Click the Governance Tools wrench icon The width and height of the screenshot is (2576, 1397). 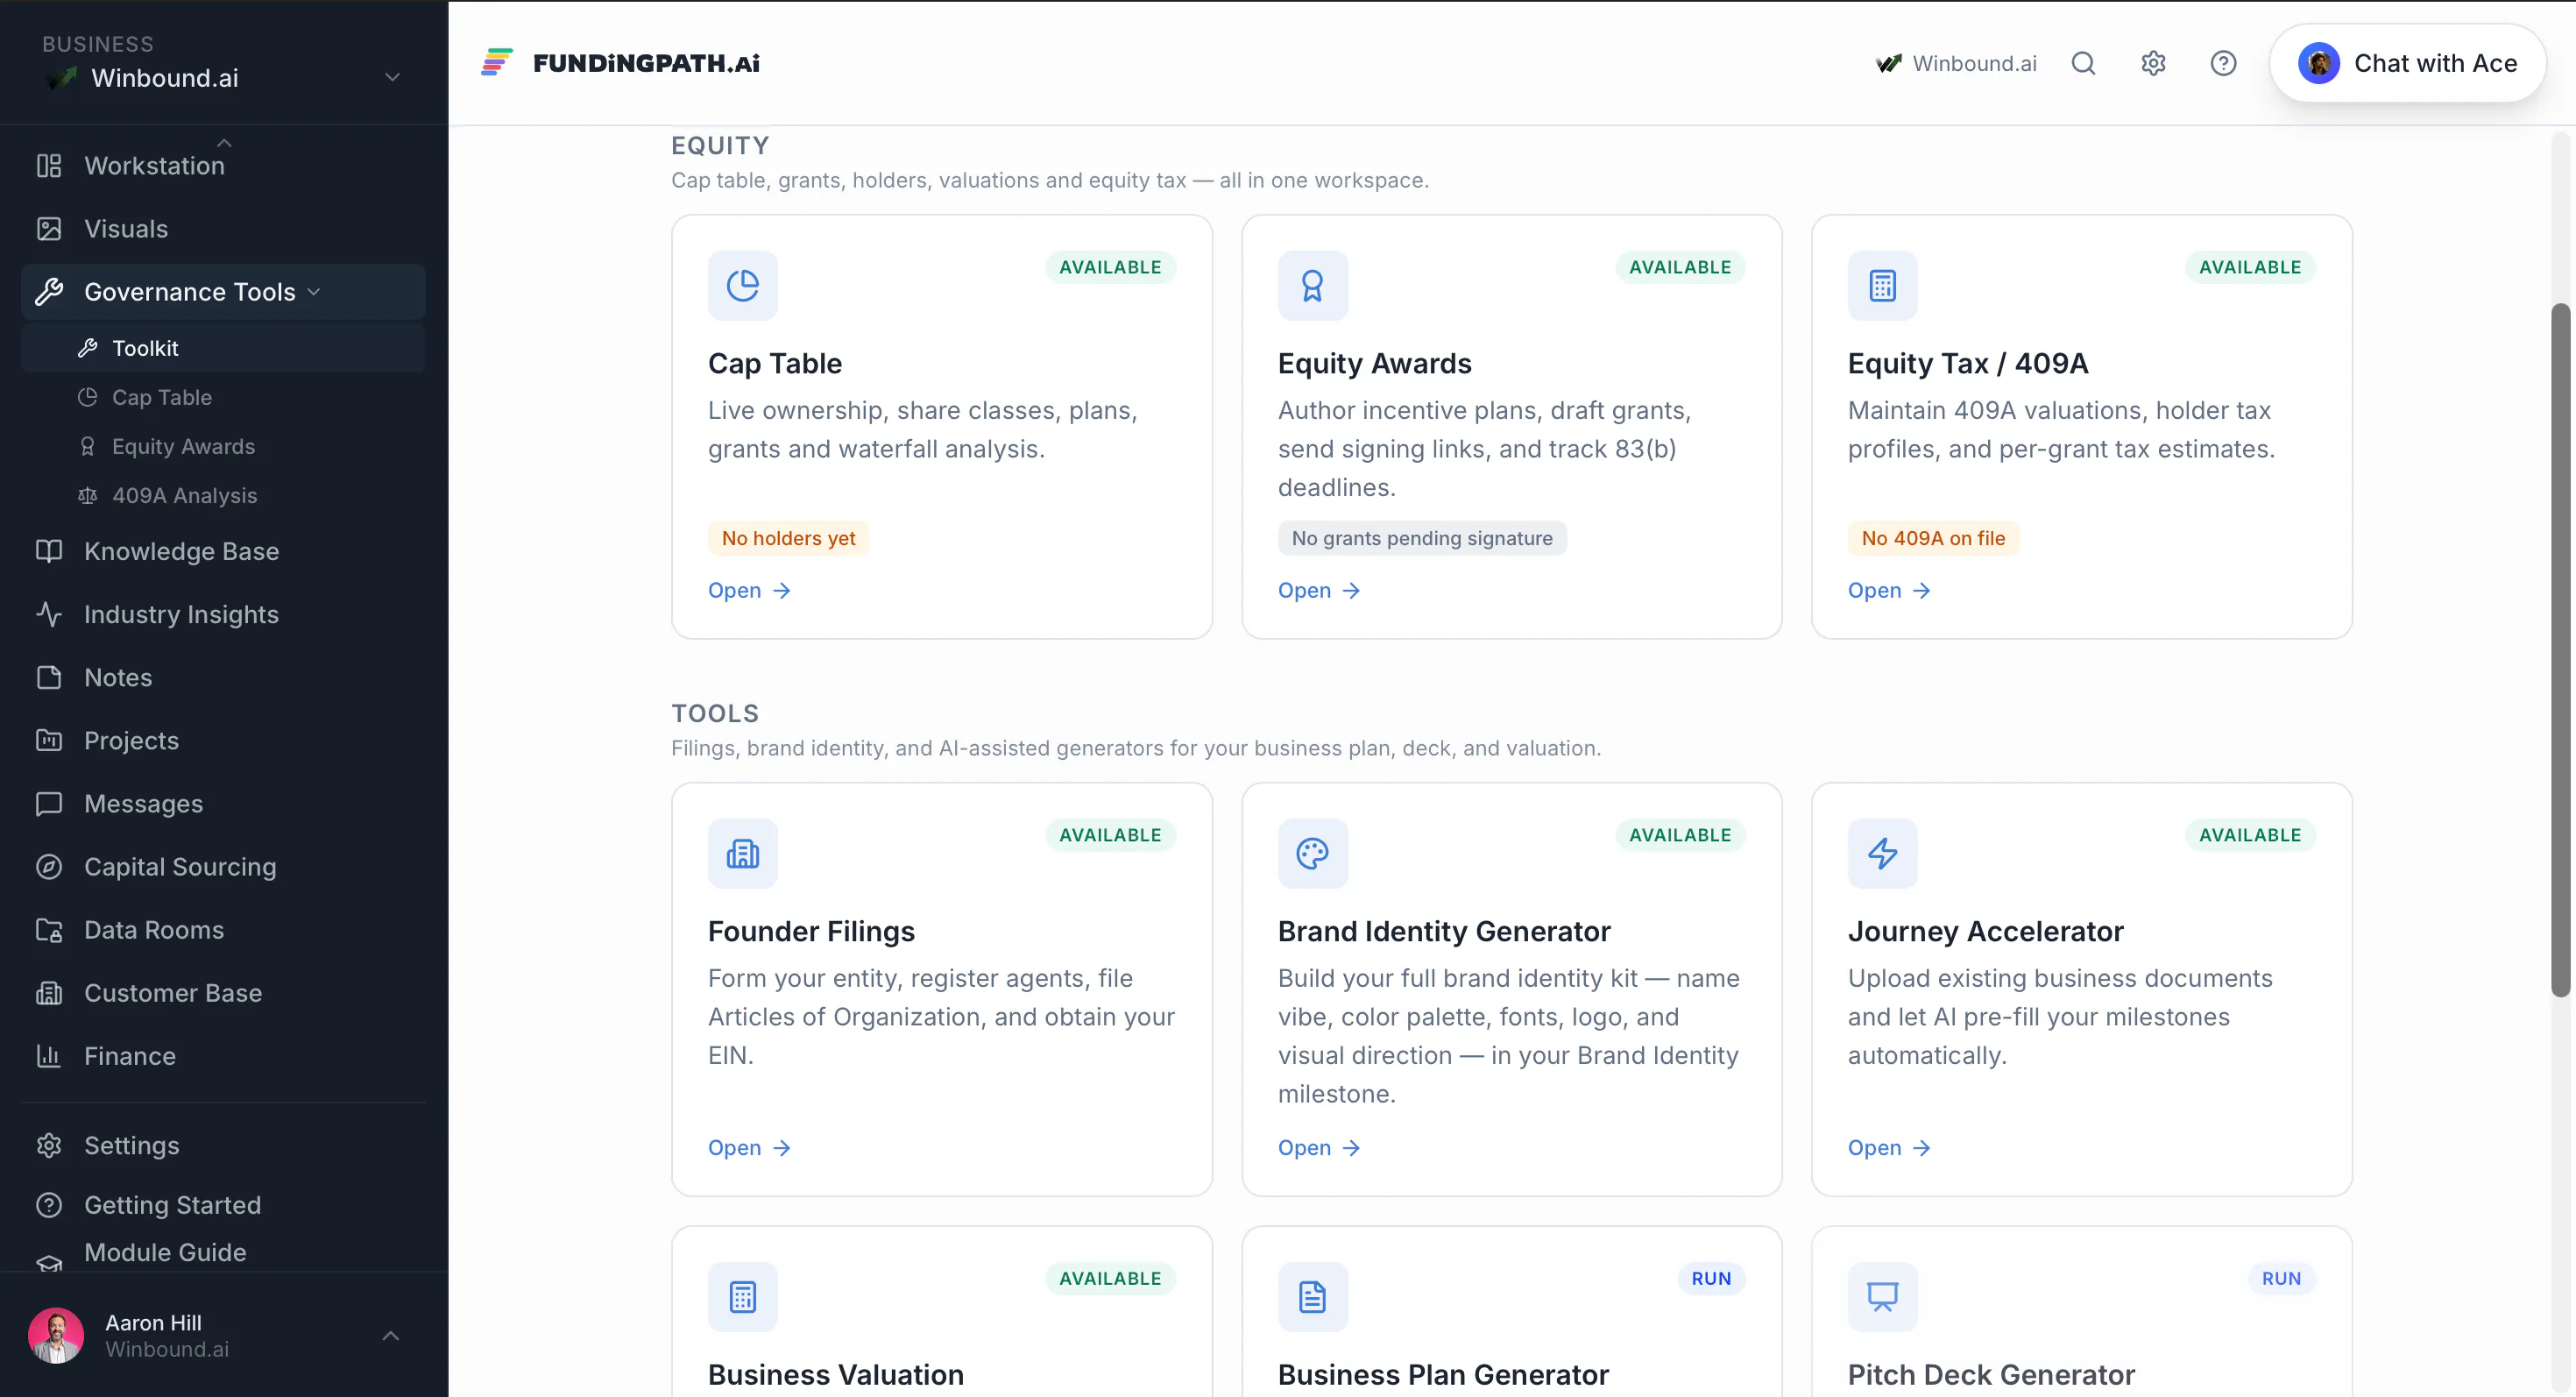49,292
